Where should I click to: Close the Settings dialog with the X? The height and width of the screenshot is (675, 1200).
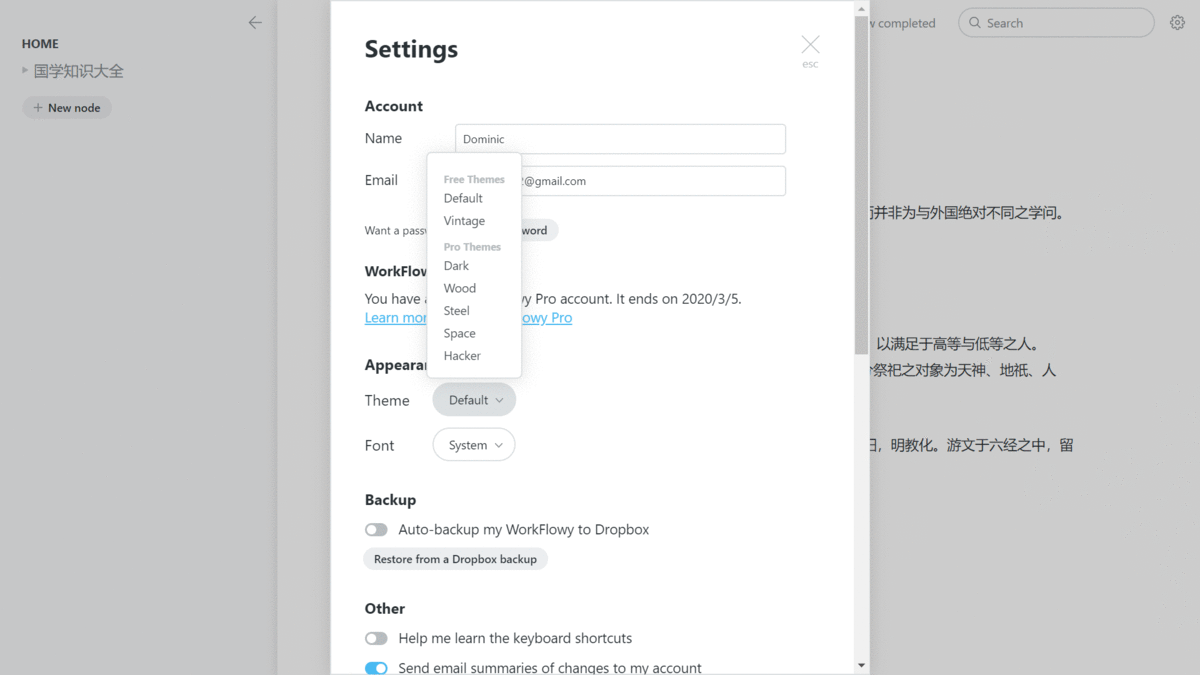coord(809,45)
